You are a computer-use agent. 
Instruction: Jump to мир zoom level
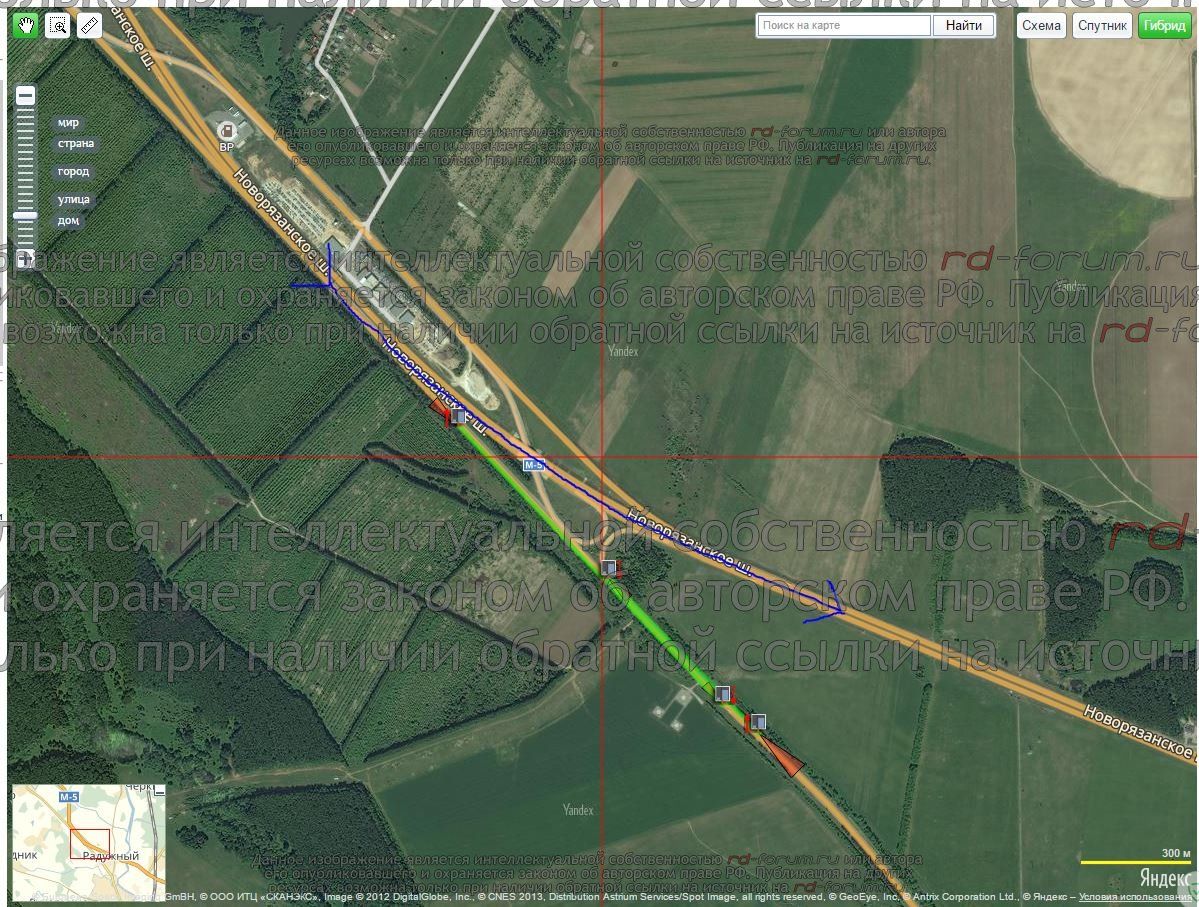click(x=68, y=123)
